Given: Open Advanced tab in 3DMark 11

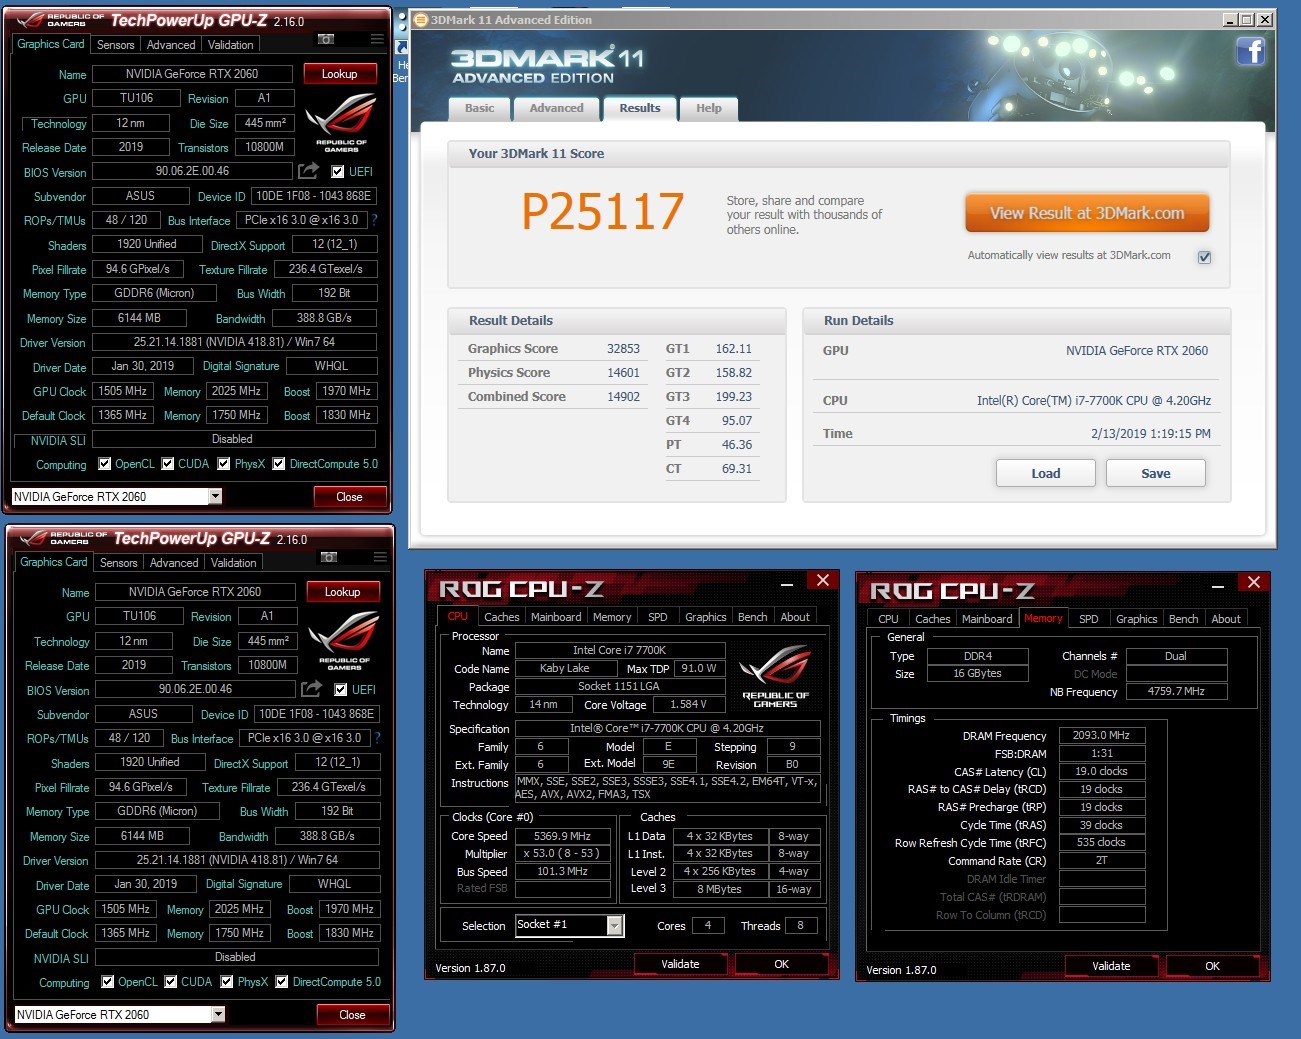Looking at the screenshot, I should pos(556,108).
